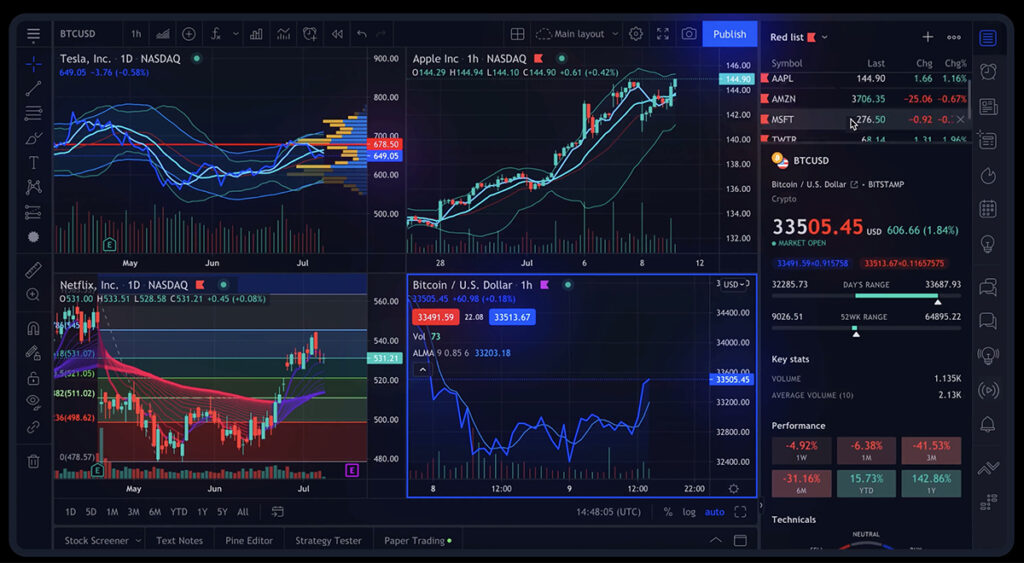Click the zoom in magnifier tool
Image resolution: width=1024 pixels, height=563 pixels.
coord(33,295)
